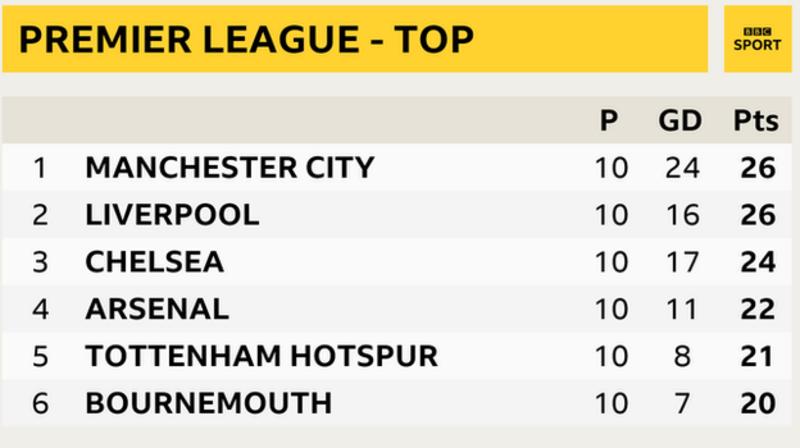Click the Premier League - Top heading
Screen dimensions: 800x448
(246, 39)
